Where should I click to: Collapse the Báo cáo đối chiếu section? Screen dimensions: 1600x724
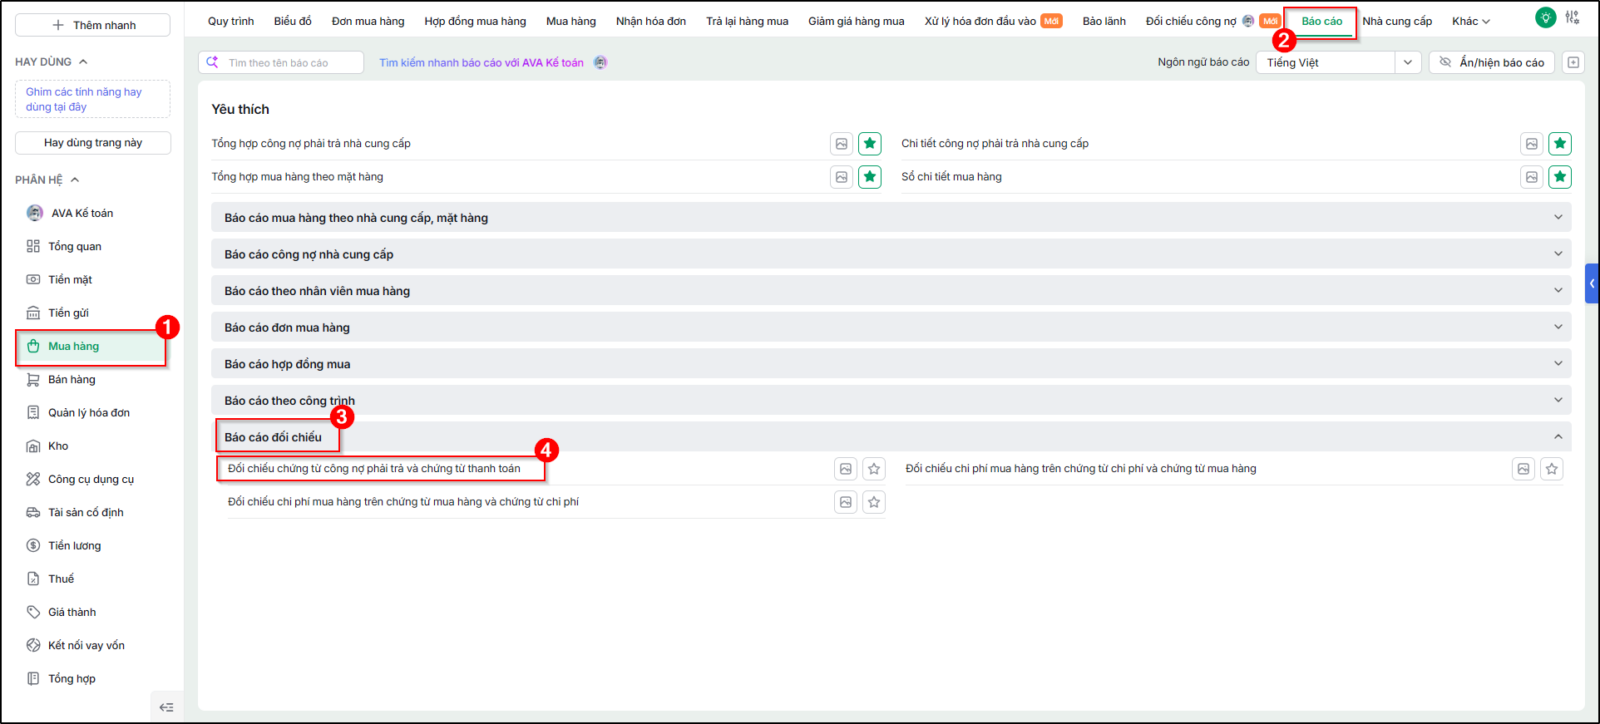coord(1558,437)
